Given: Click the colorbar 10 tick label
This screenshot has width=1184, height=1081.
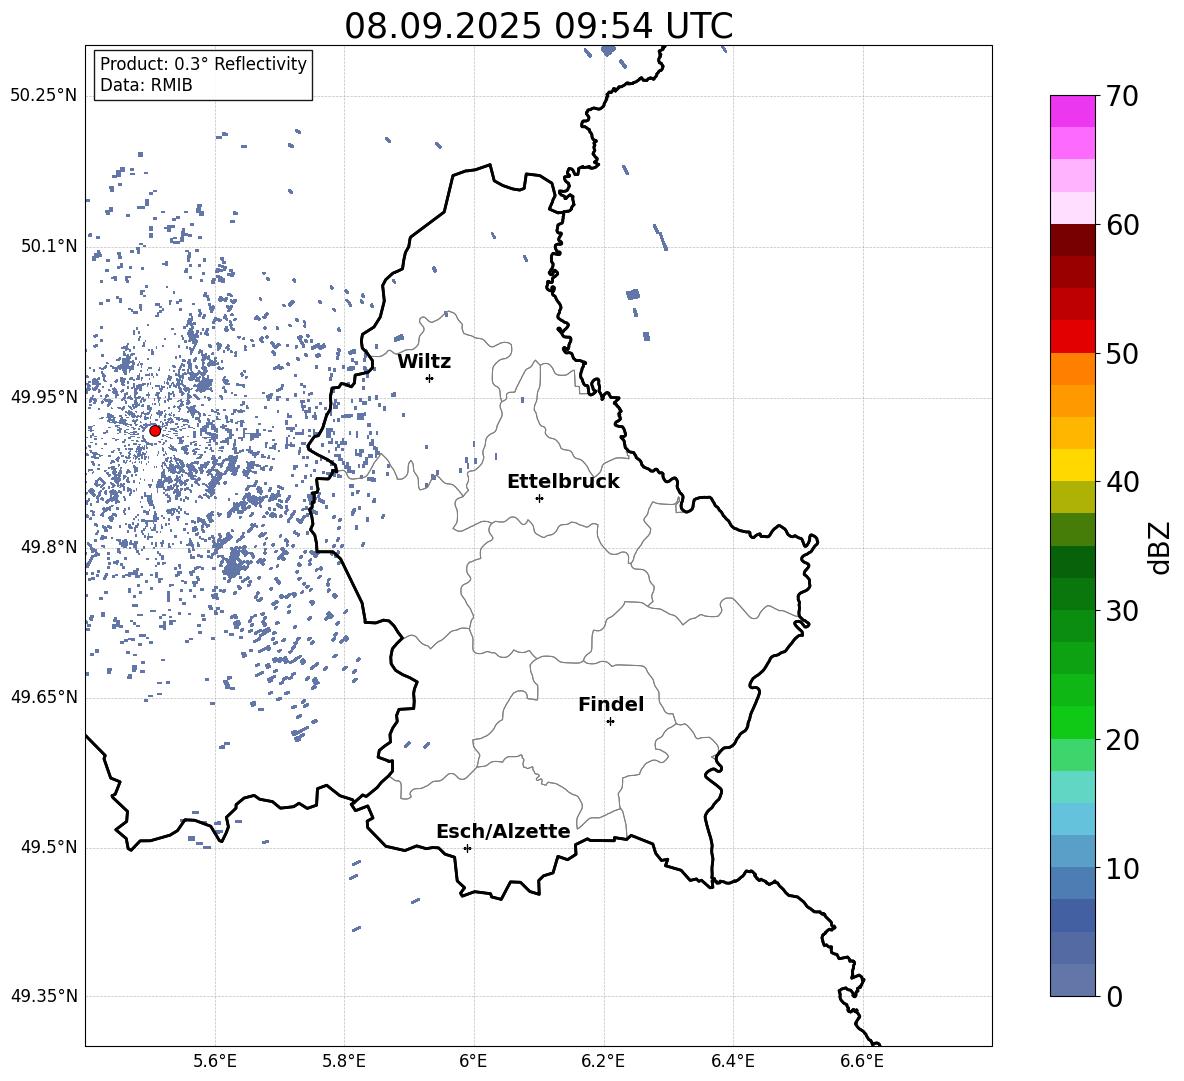Looking at the screenshot, I should [1122, 869].
